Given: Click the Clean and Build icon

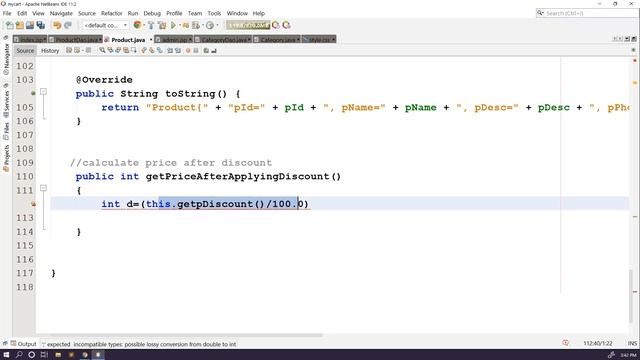Looking at the screenshot, I should [162, 25].
